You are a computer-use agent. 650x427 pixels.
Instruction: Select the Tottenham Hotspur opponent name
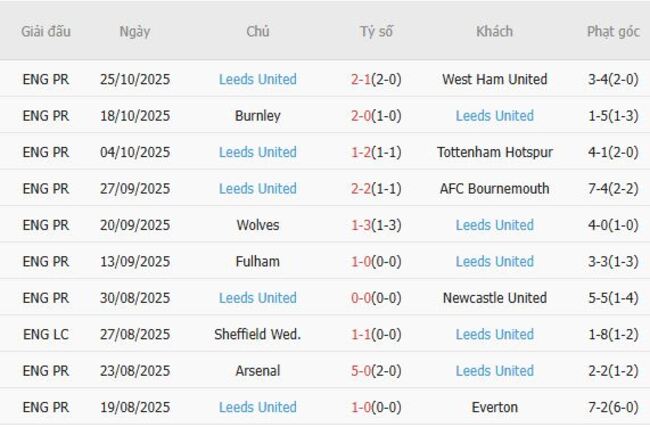(494, 152)
